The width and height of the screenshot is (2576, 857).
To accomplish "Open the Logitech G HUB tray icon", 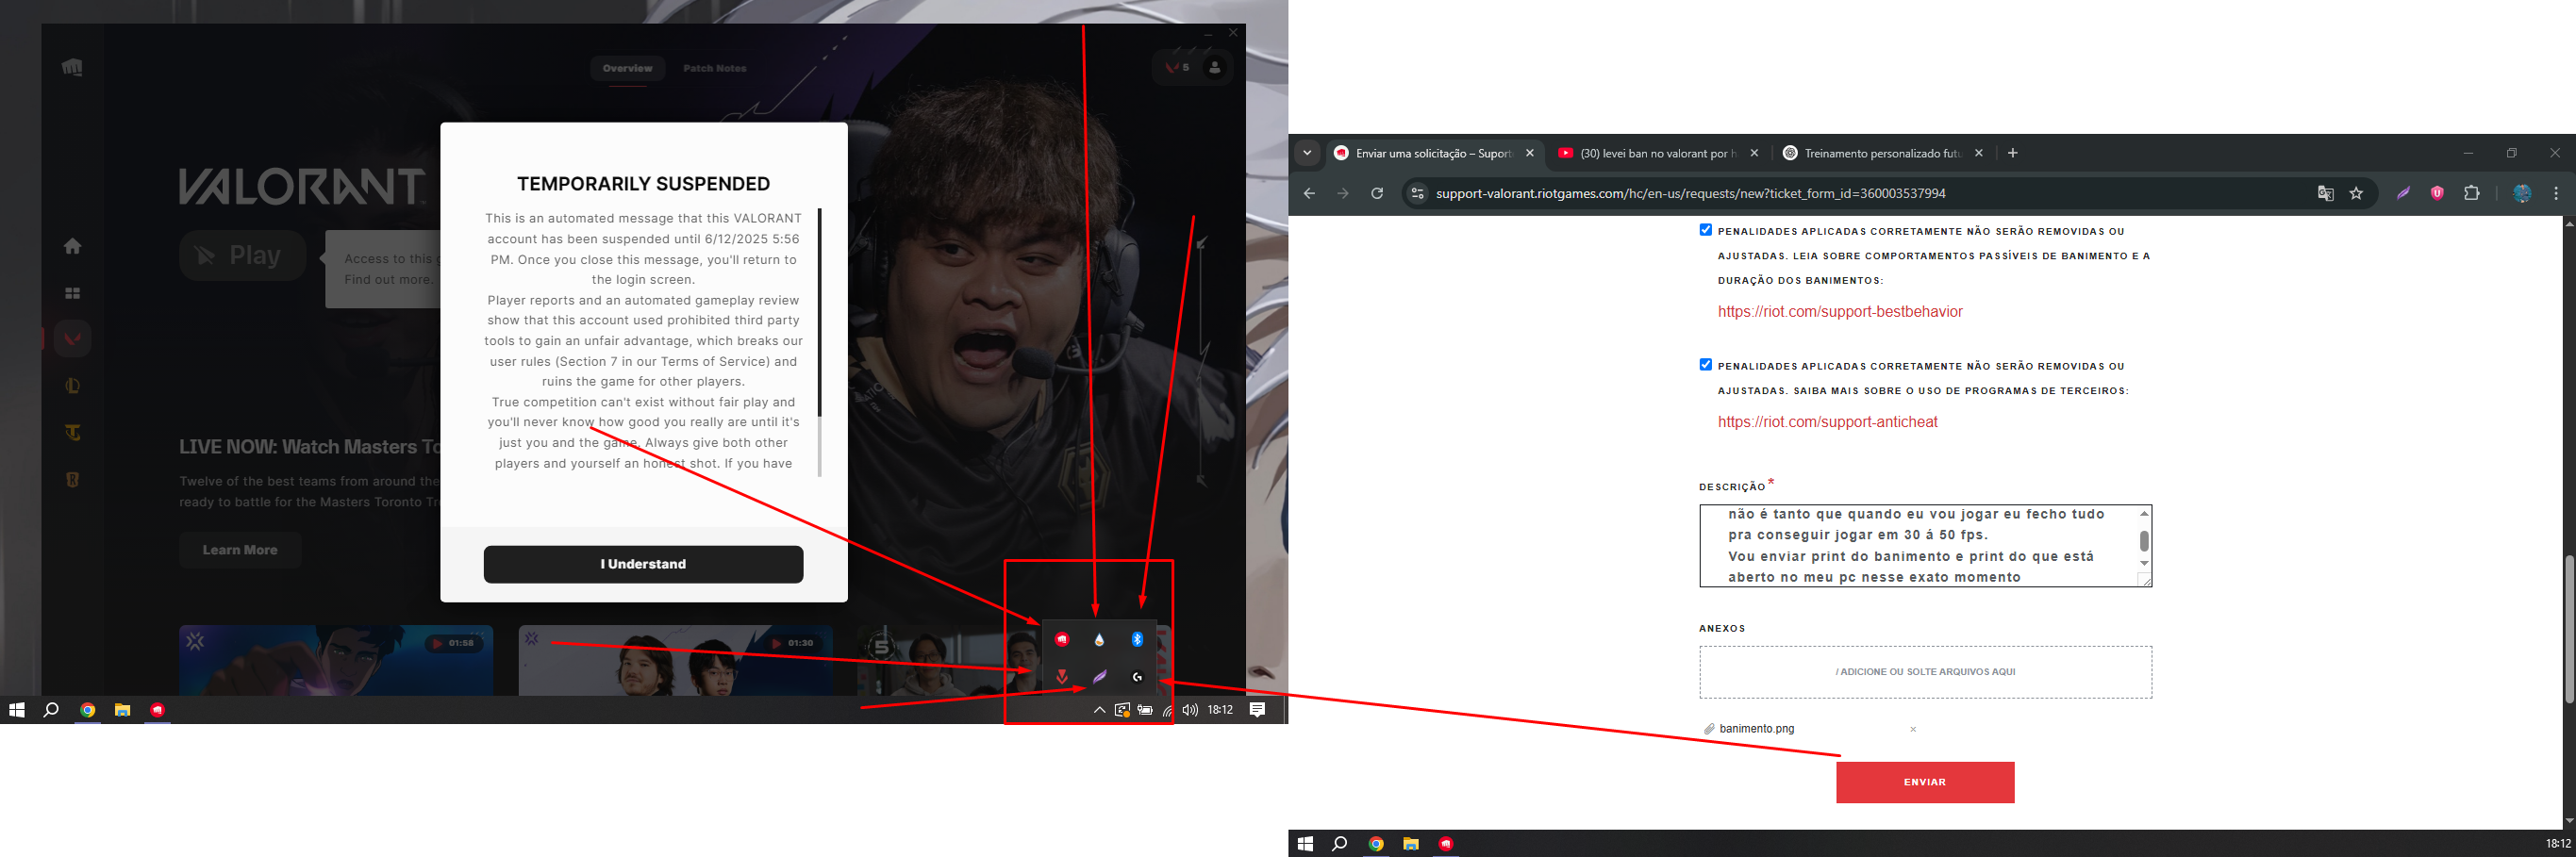I will 1137,677.
